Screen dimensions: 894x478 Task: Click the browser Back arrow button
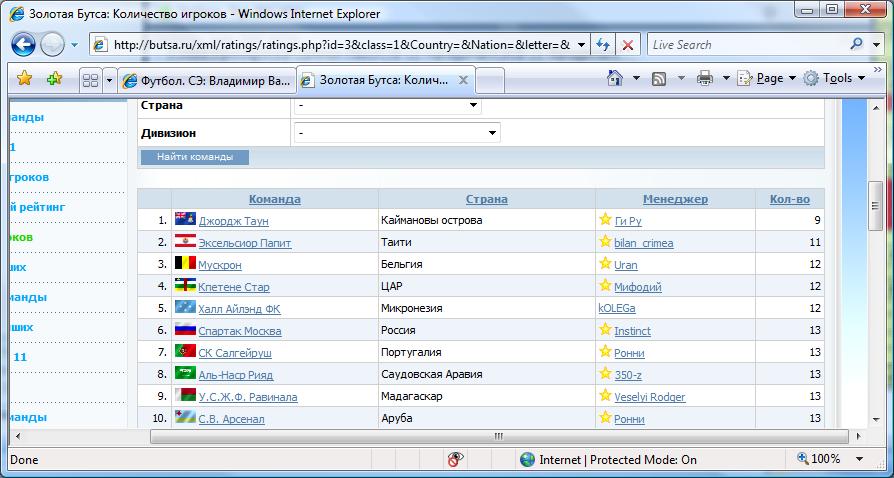(24, 45)
